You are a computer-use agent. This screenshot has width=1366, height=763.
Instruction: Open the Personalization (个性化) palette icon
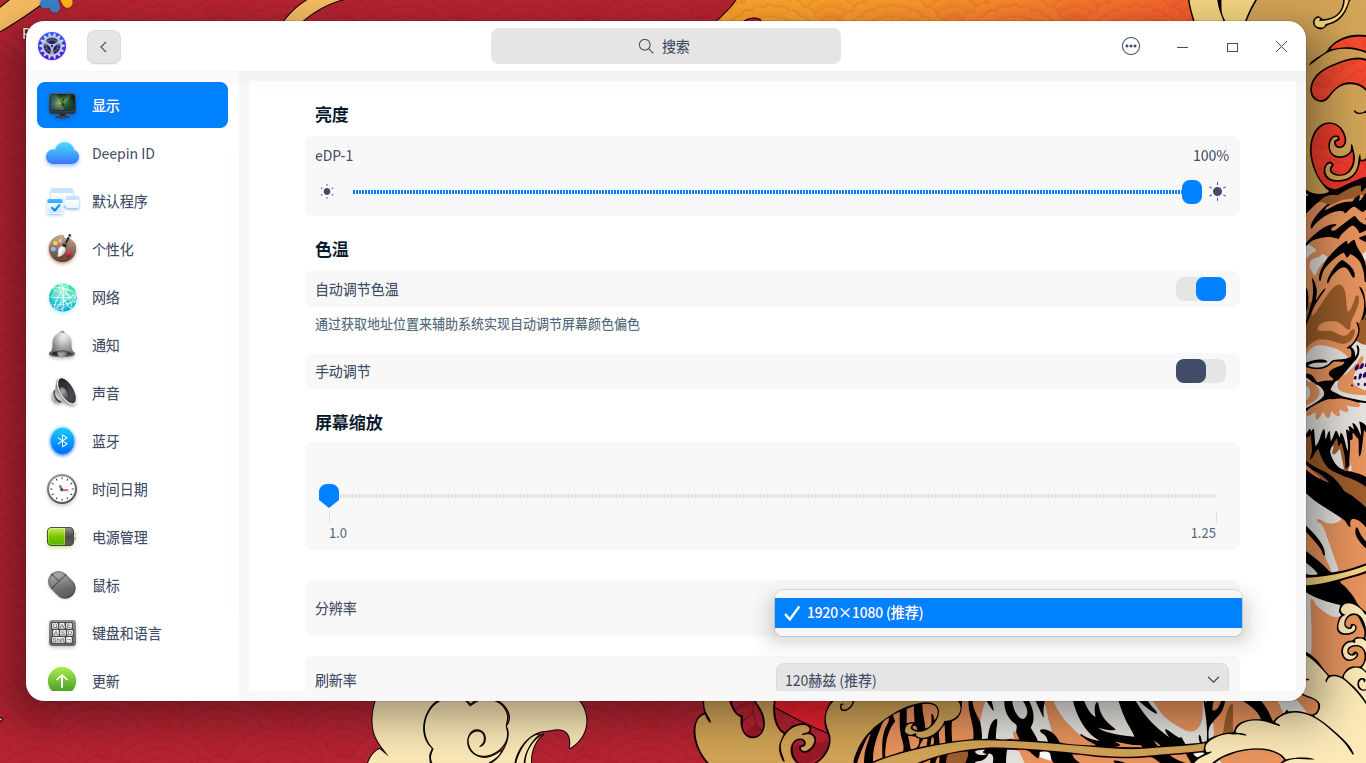[x=62, y=249]
